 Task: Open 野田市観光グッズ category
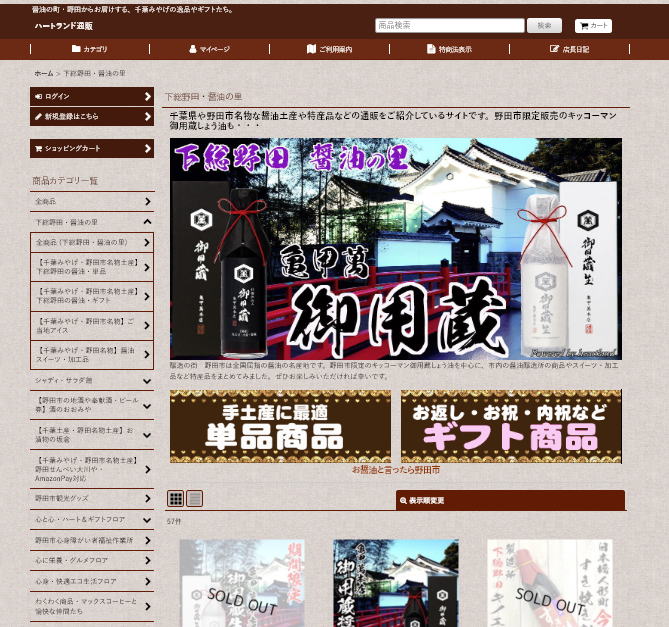coord(92,498)
